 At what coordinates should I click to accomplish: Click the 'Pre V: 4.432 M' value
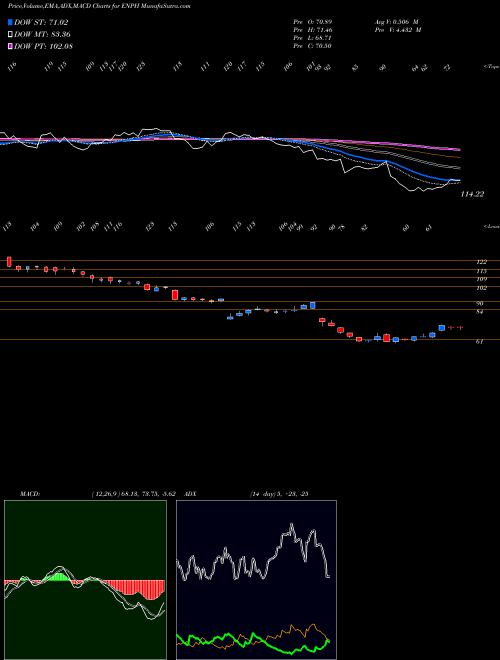pos(397,30)
